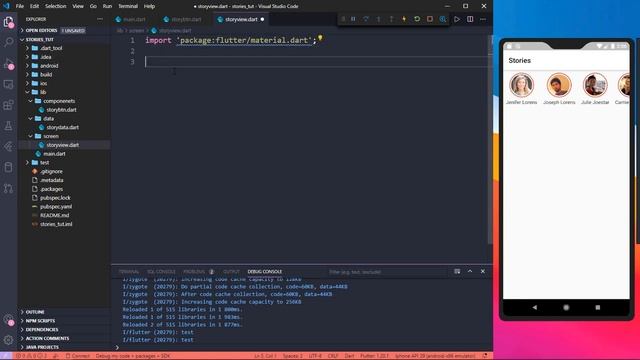Open Flutter widget inspector icon in debug toolbar
640x360 pixels.
[x=443, y=19]
